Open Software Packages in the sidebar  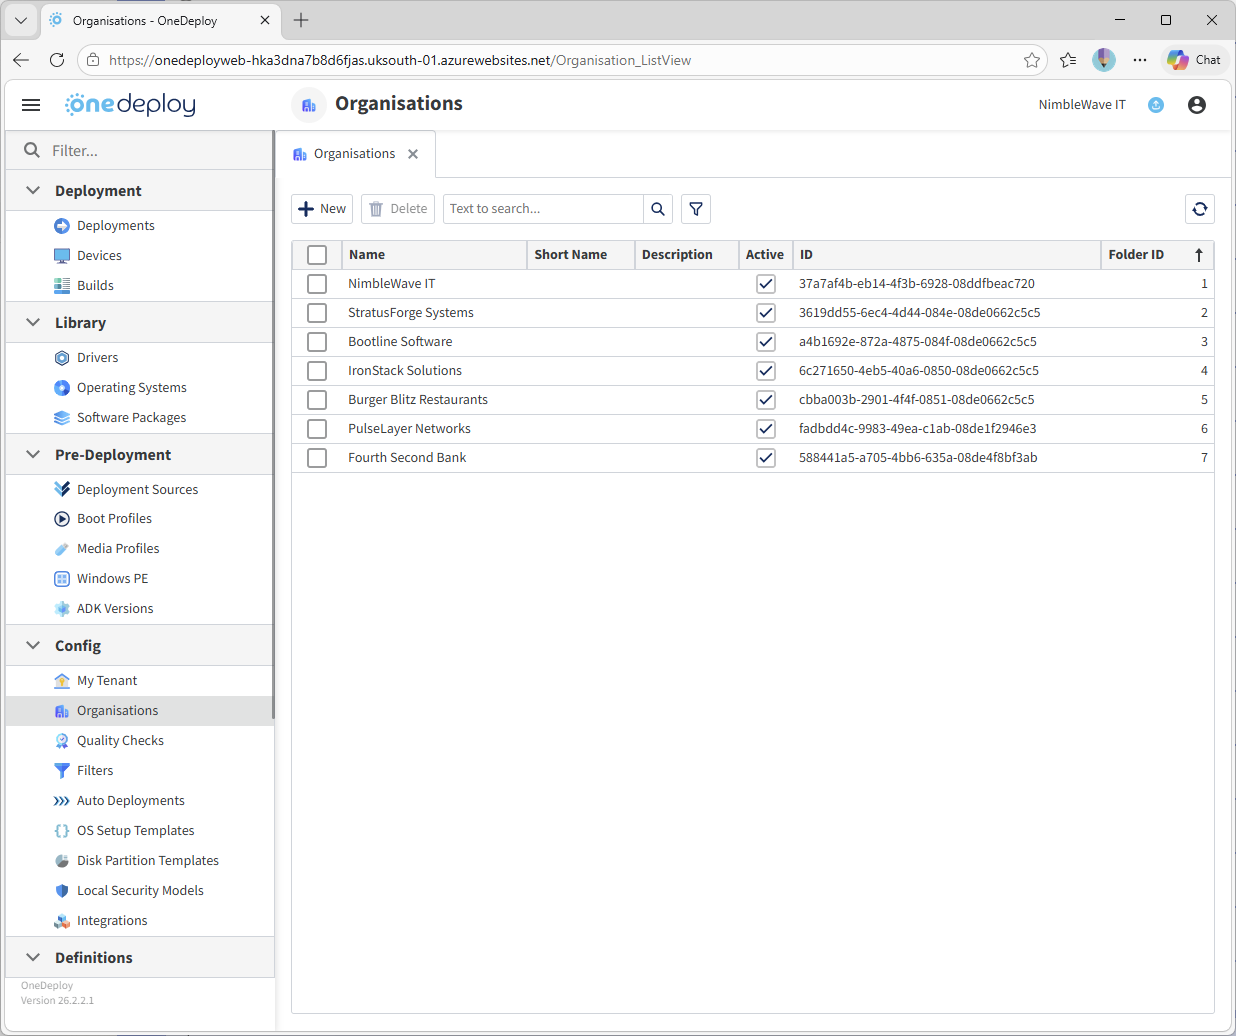tap(131, 418)
